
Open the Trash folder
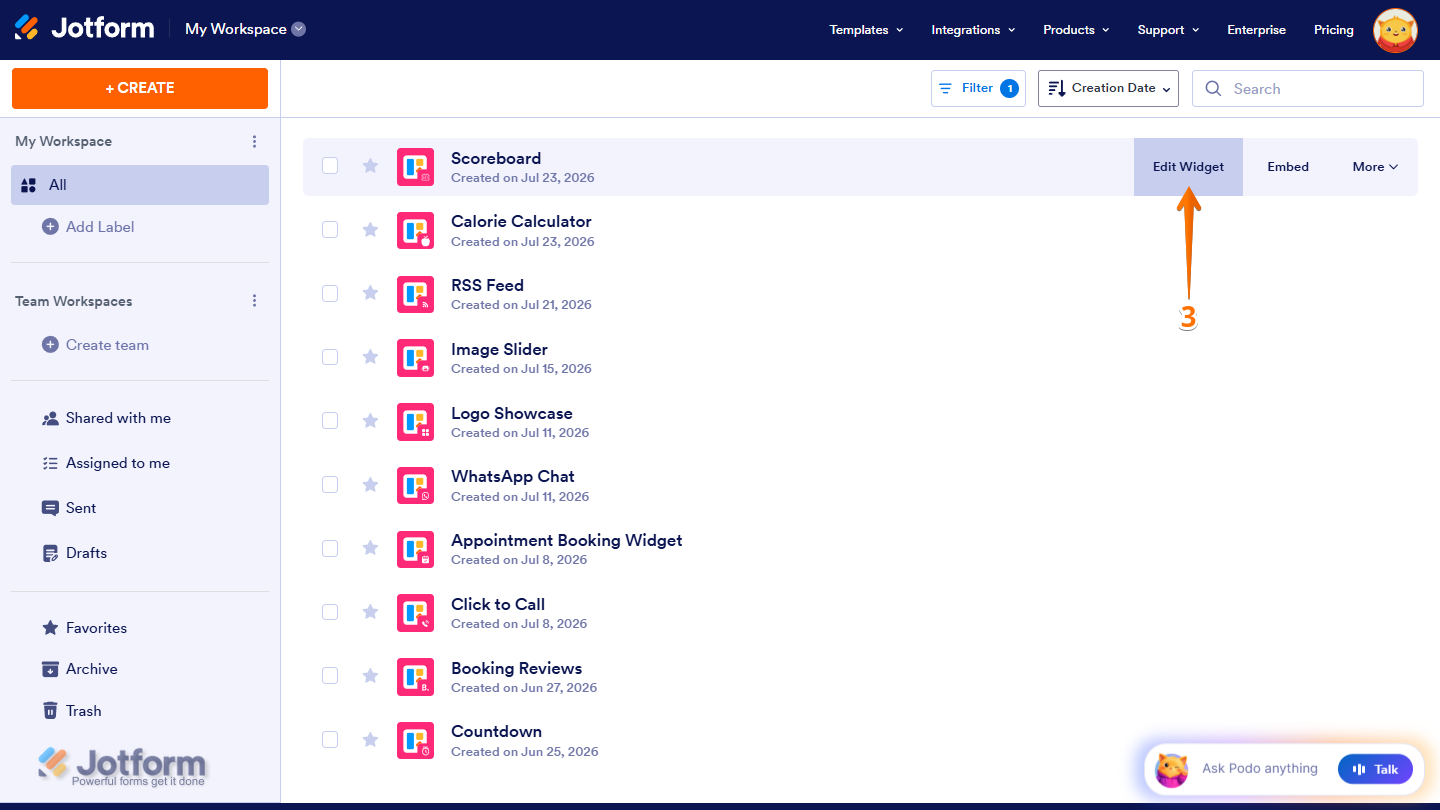pyautogui.click(x=71, y=711)
